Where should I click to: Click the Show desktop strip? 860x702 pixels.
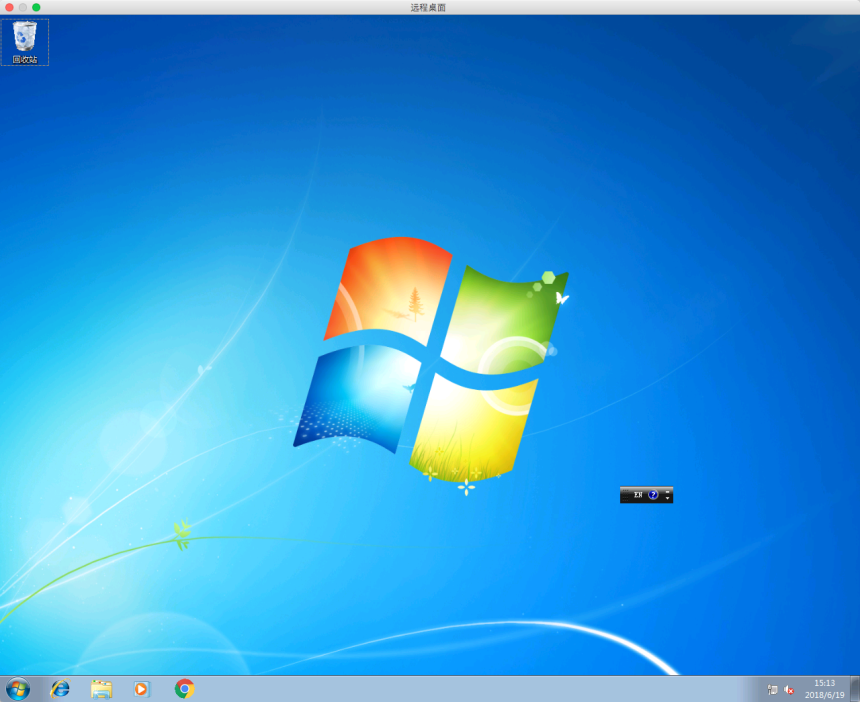pyautogui.click(x=855, y=689)
